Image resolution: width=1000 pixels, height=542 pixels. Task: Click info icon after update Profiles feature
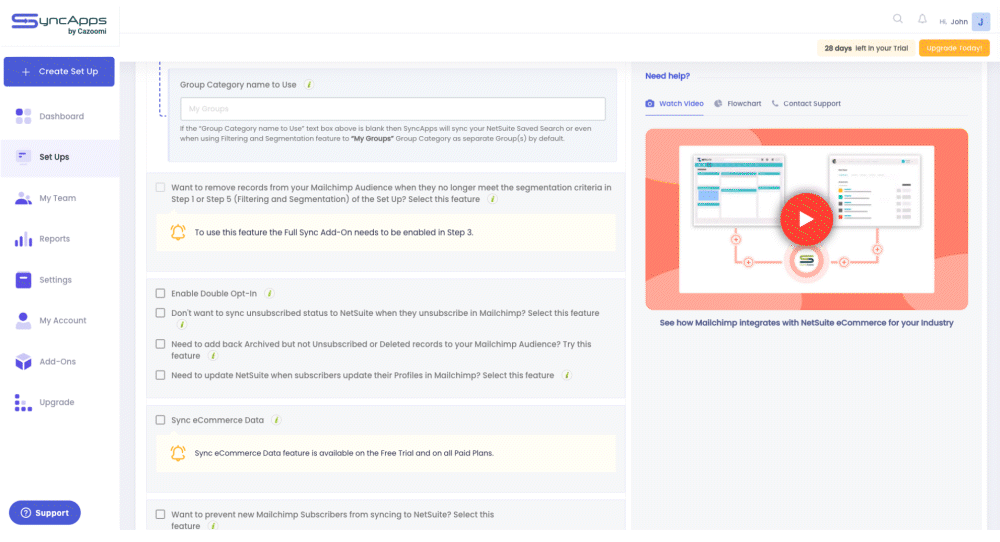click(x=566, y=375)
